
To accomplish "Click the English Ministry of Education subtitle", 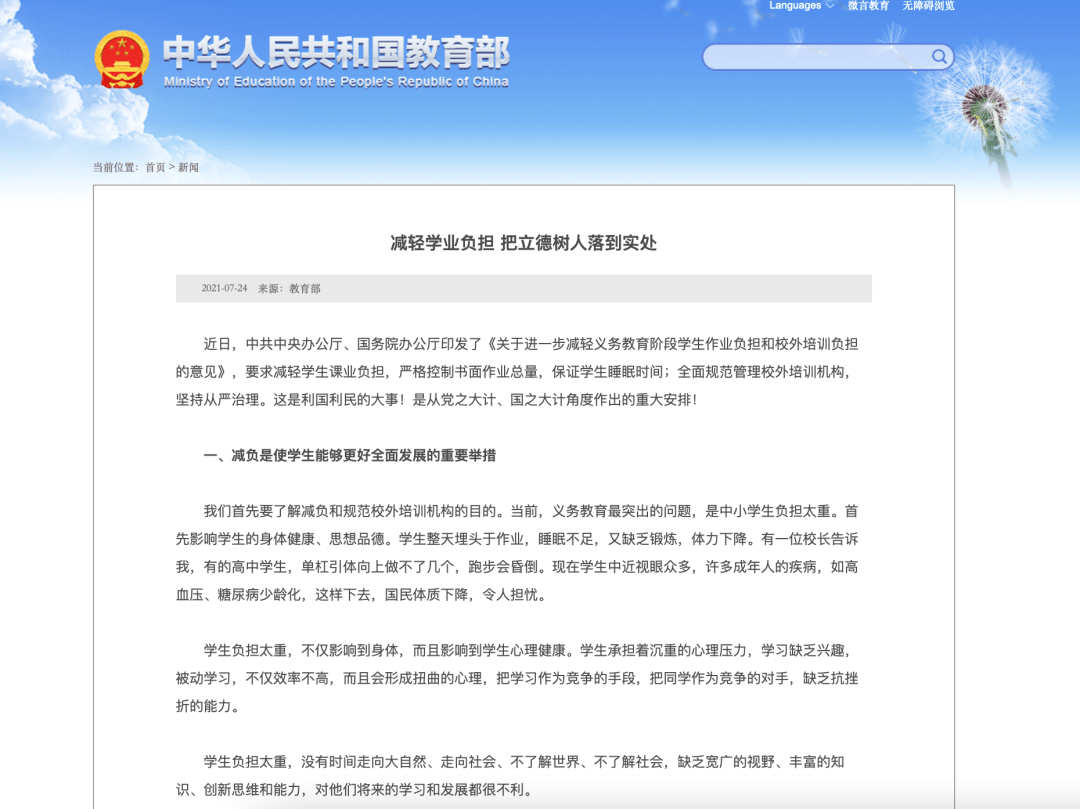I will click(335, 82).
